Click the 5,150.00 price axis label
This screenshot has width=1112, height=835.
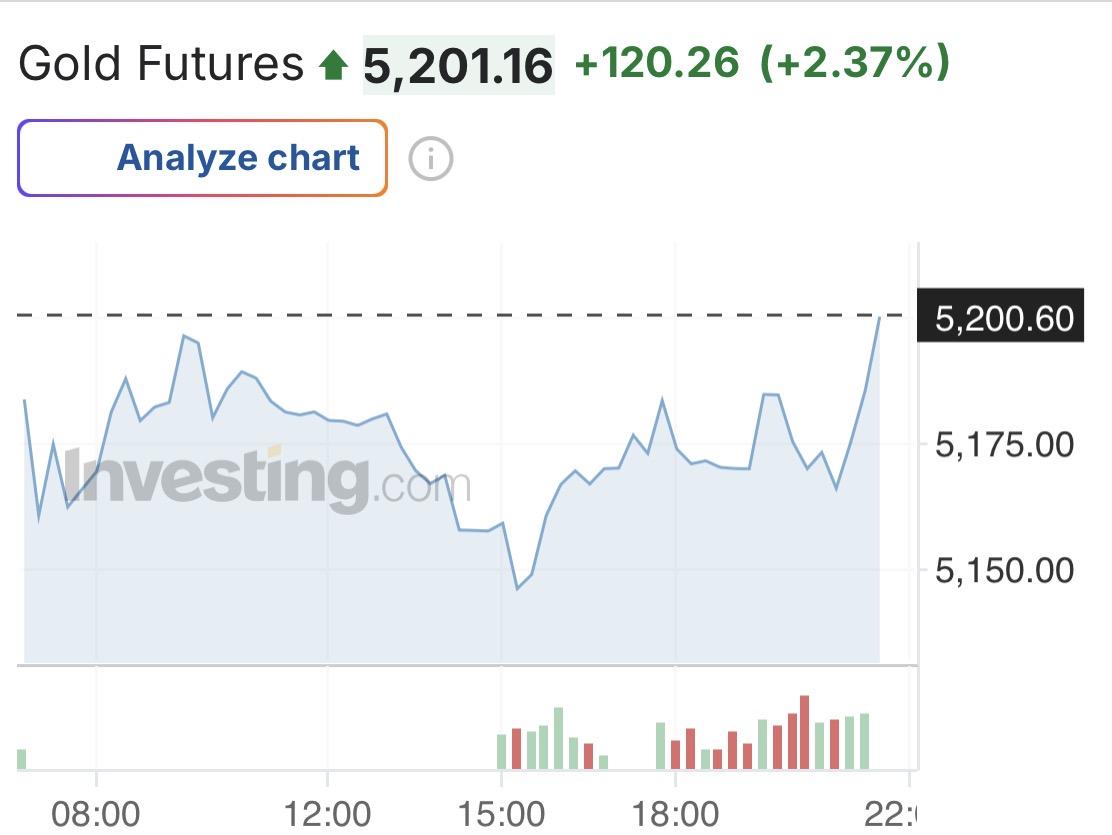click(1004, 571)
